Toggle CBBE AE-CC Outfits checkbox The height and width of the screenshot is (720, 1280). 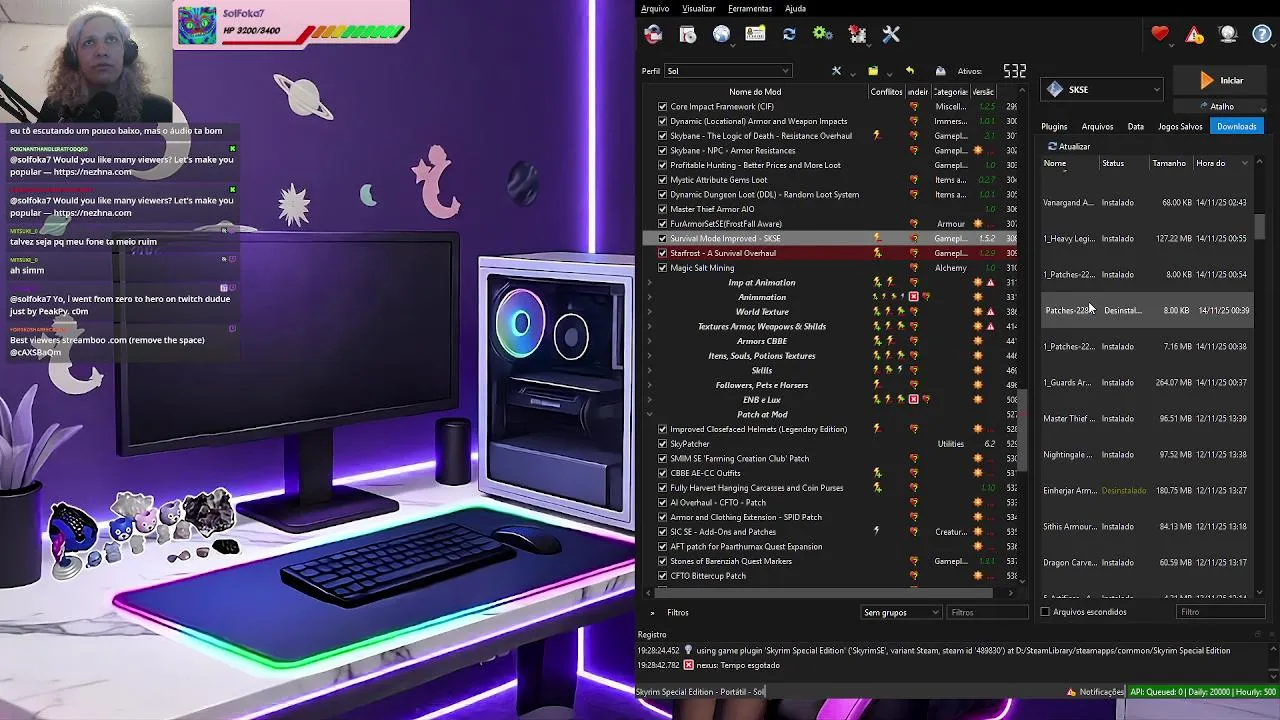click(662, 473)
